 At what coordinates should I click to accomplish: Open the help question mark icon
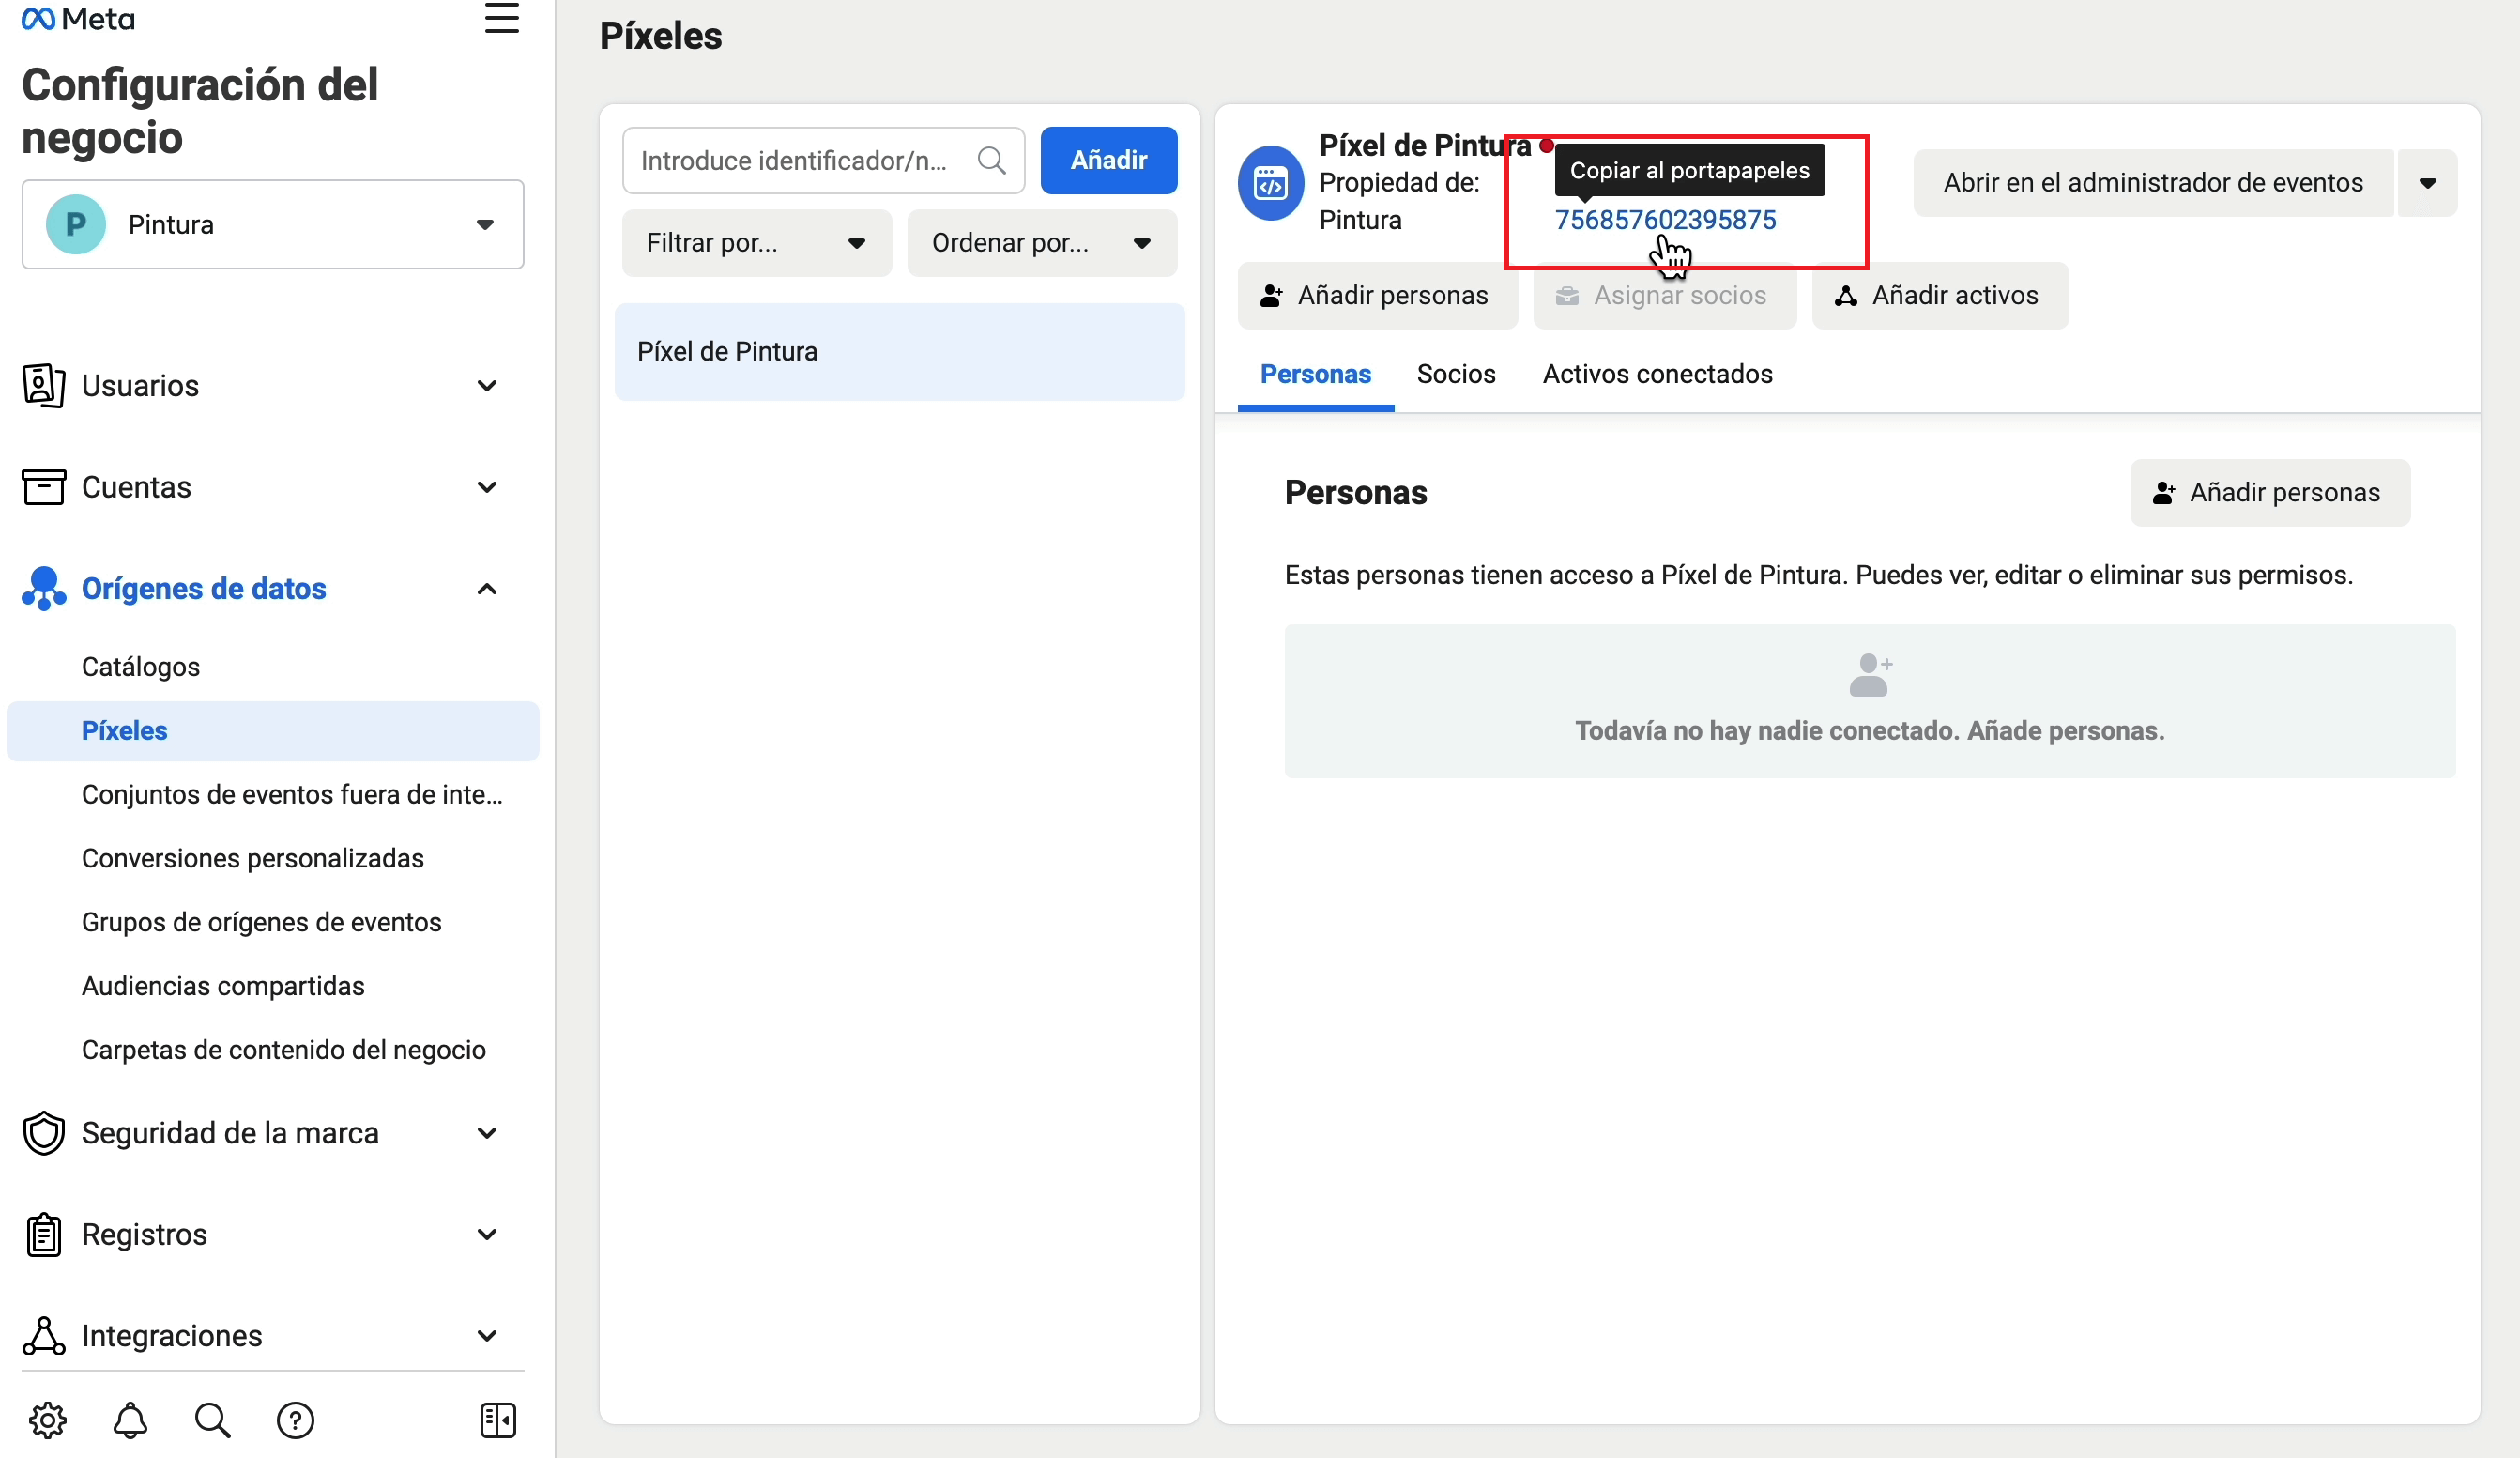[x=295, y=1420]
